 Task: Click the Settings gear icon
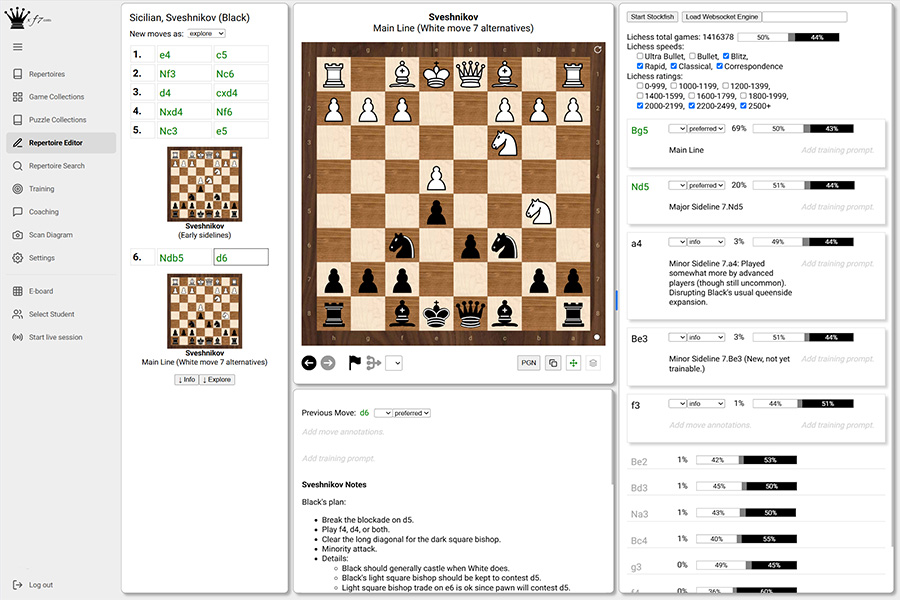18,258
